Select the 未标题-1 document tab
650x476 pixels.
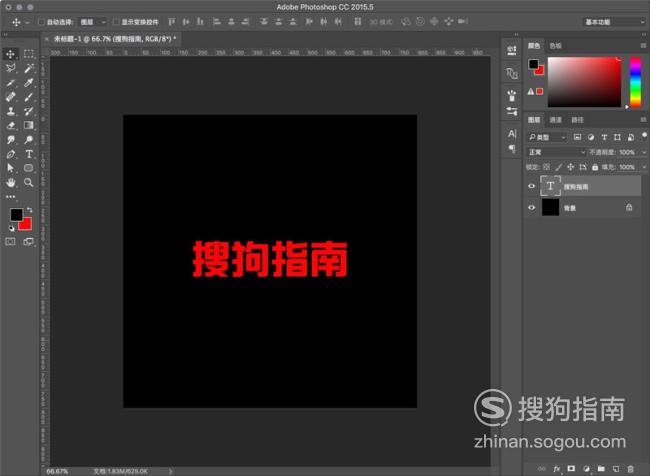tap(115, 39)
